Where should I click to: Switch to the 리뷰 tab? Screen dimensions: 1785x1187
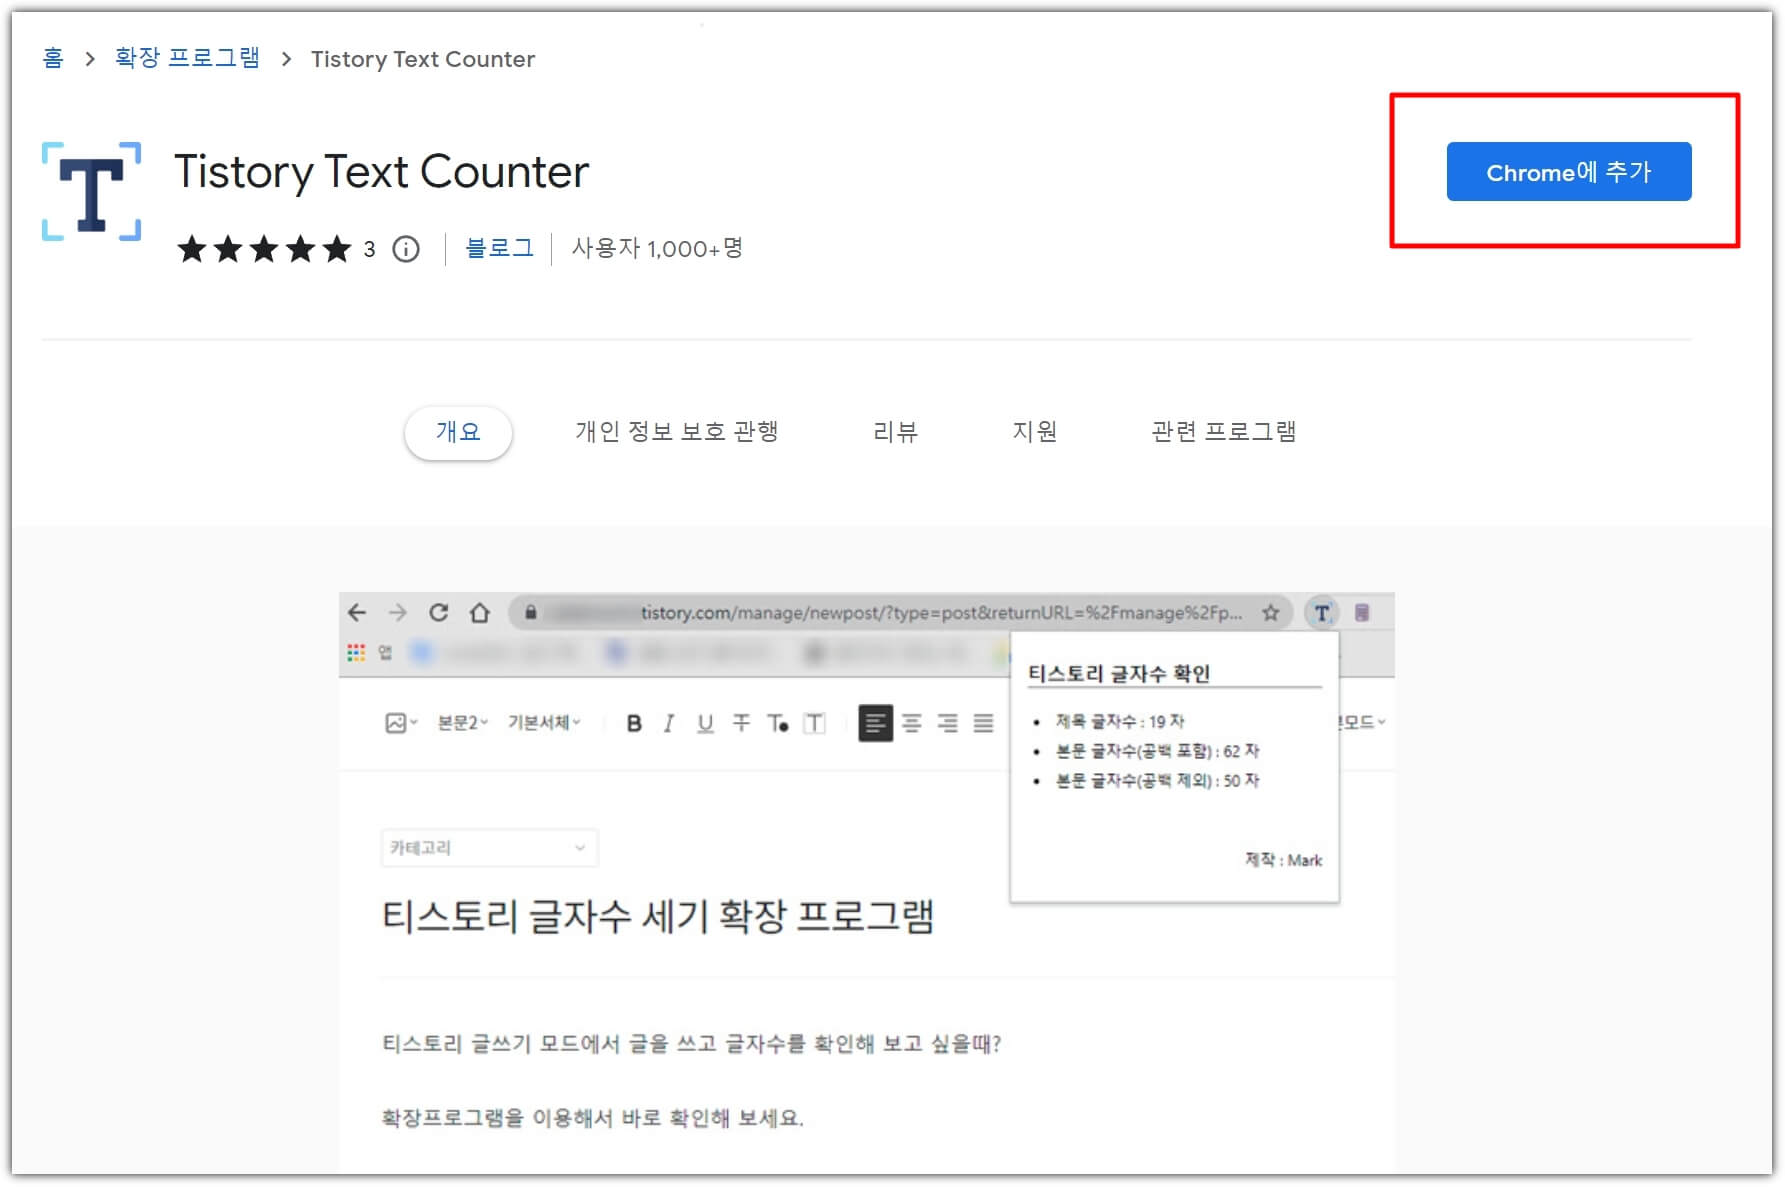pyautogui.click(x=895, y=432)
